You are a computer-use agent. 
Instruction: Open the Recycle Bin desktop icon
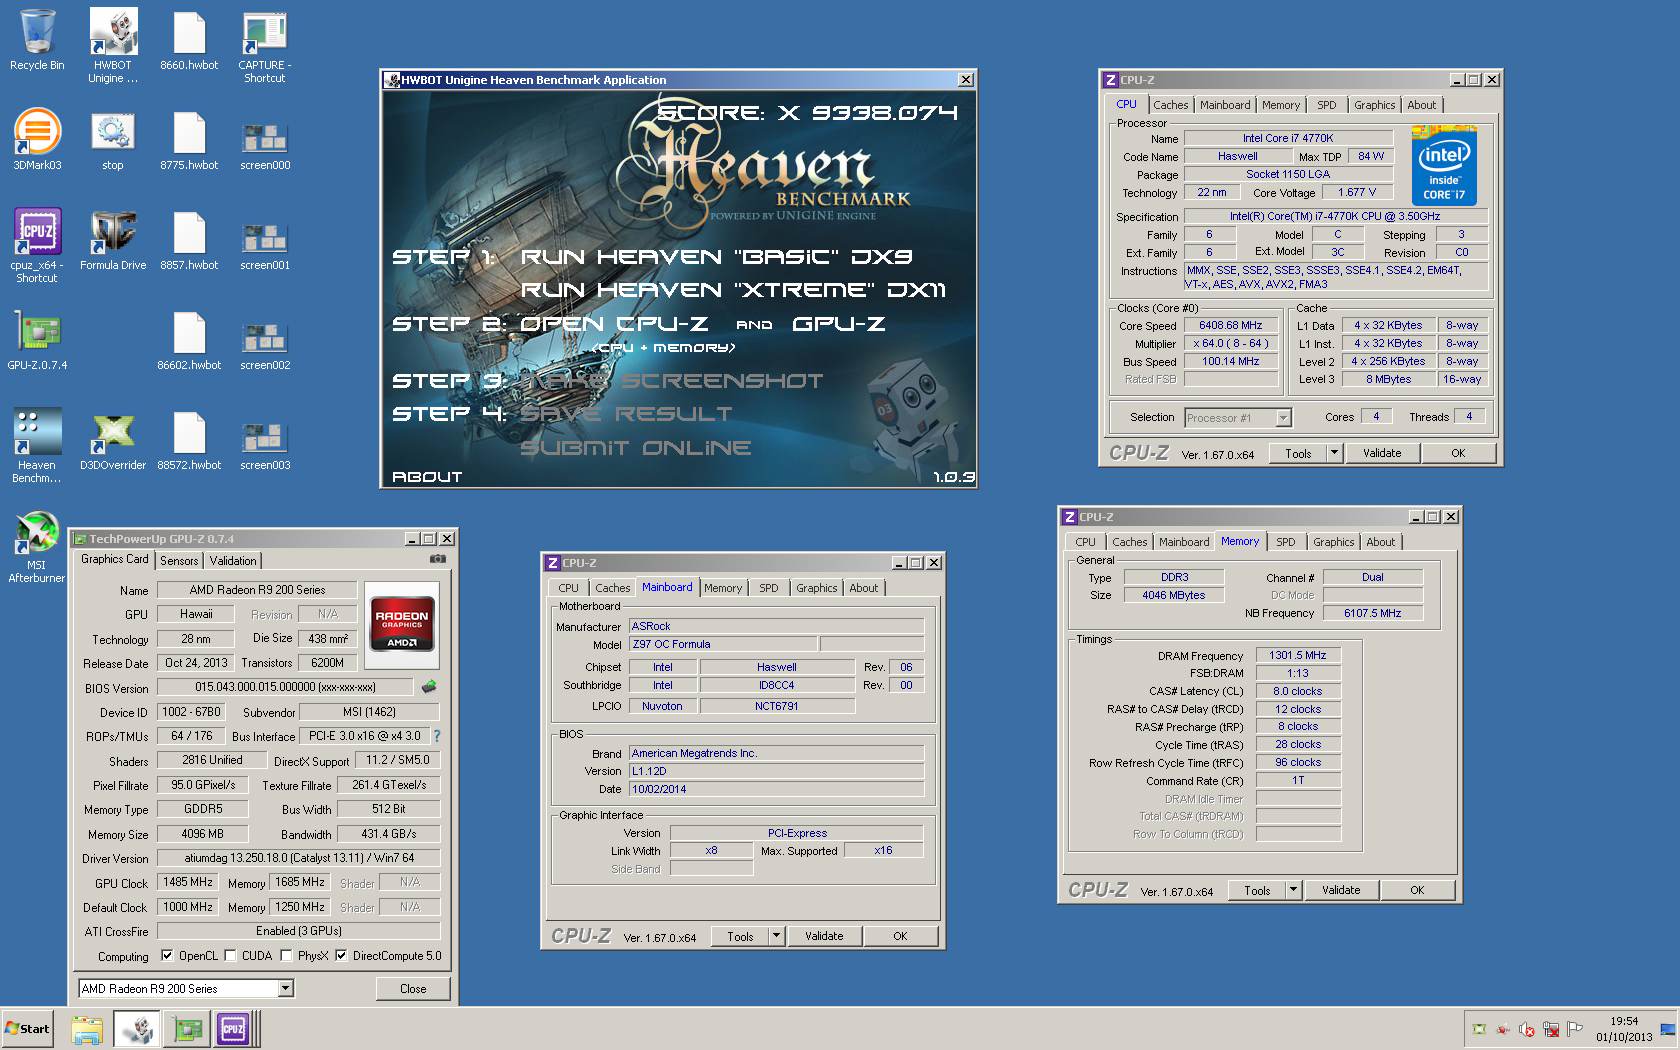(x=37, y=40)
